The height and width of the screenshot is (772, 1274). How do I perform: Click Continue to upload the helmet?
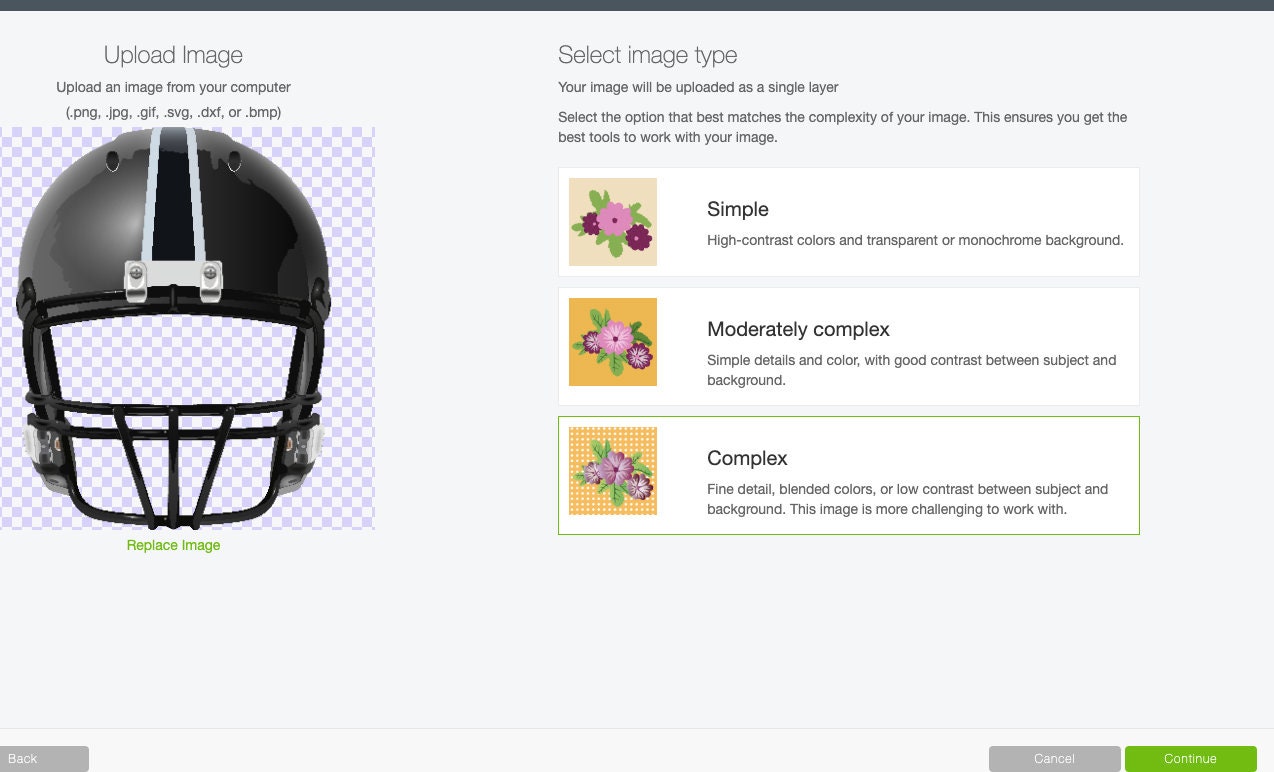tap(1190, 758)
